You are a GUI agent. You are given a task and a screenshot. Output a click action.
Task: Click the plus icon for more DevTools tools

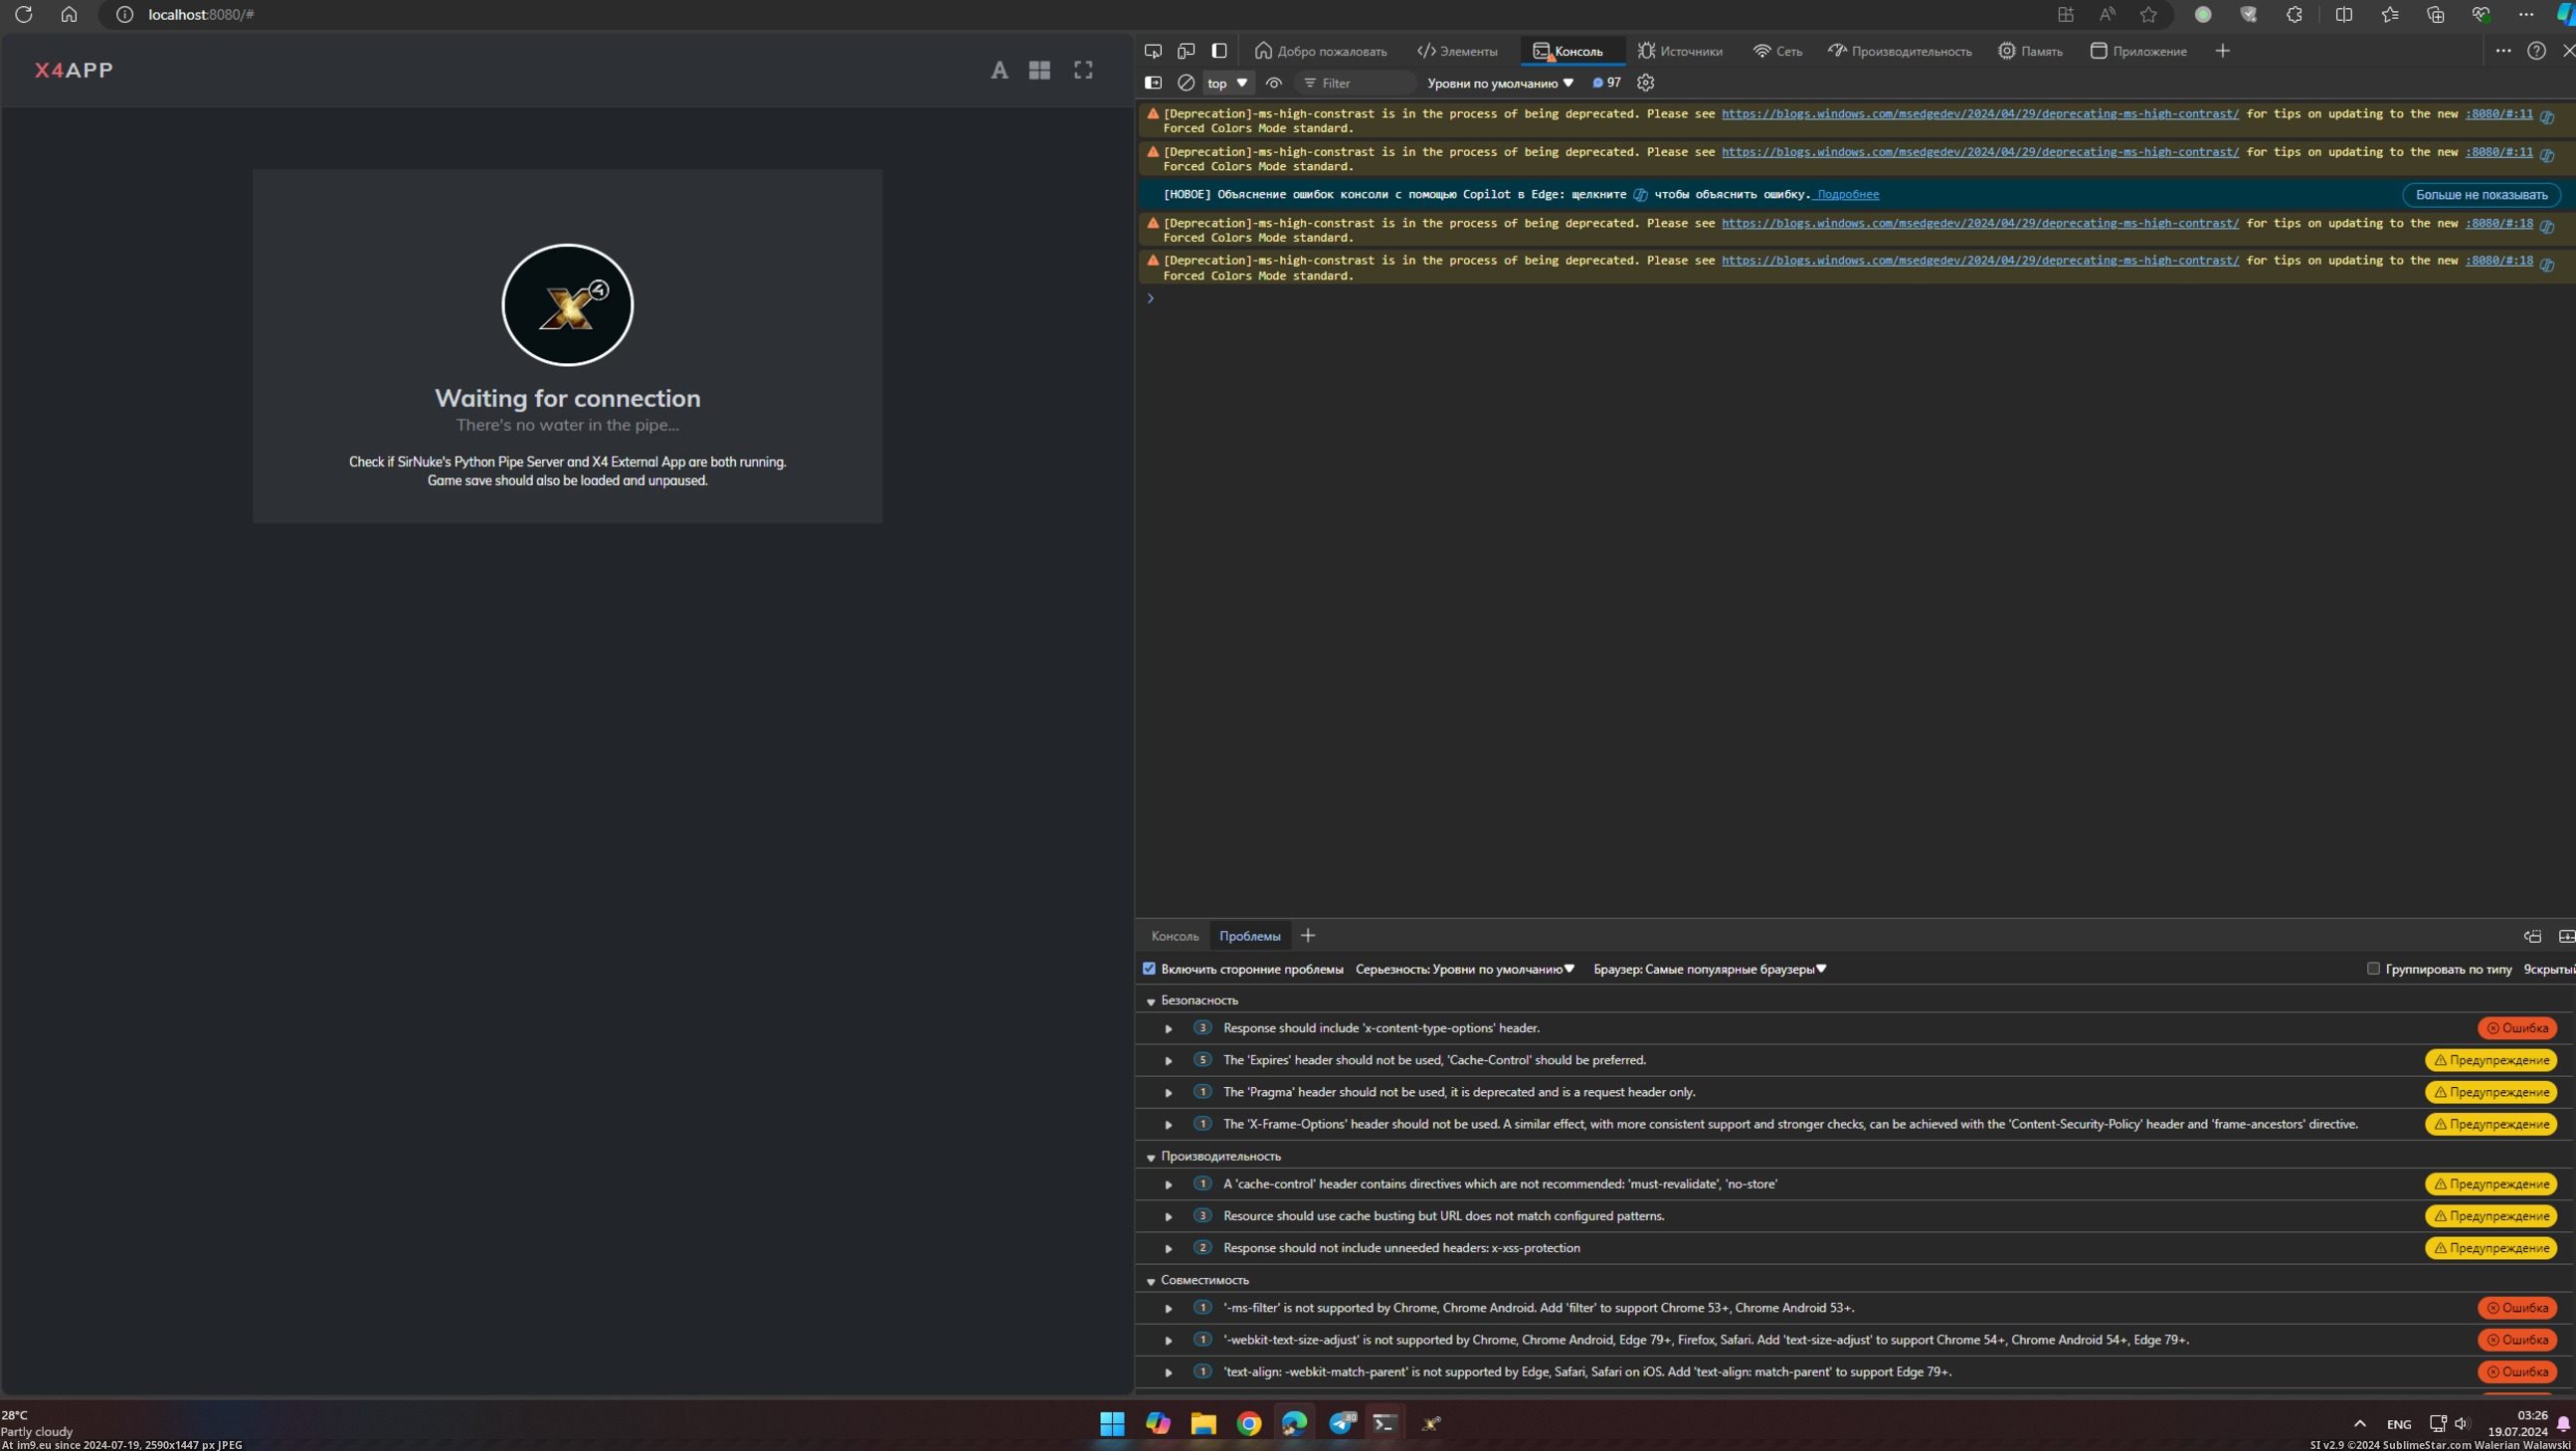[2222, 51]
